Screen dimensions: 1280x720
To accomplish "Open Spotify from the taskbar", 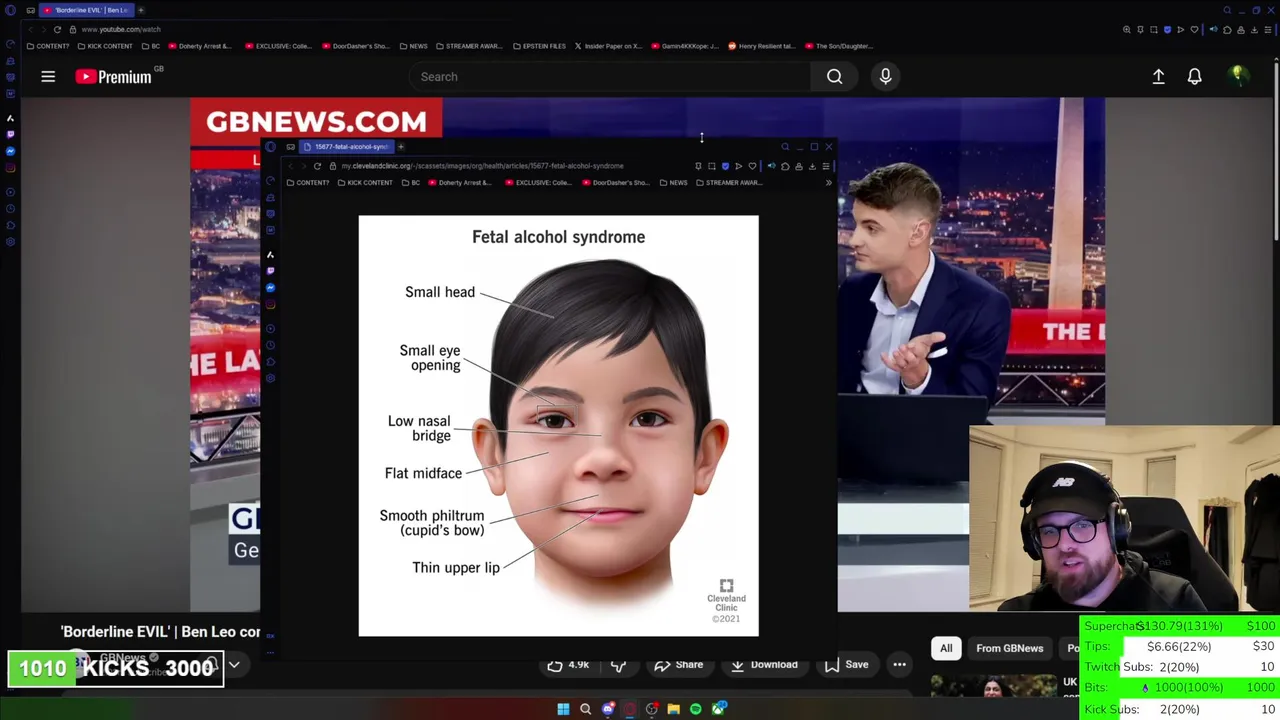I will (696, 709).
